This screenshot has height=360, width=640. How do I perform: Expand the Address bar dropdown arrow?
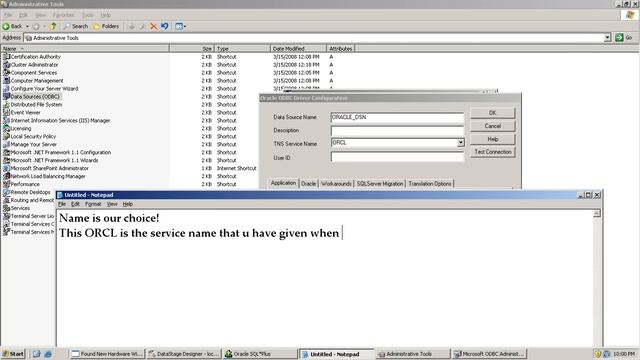tap(607, 38)
